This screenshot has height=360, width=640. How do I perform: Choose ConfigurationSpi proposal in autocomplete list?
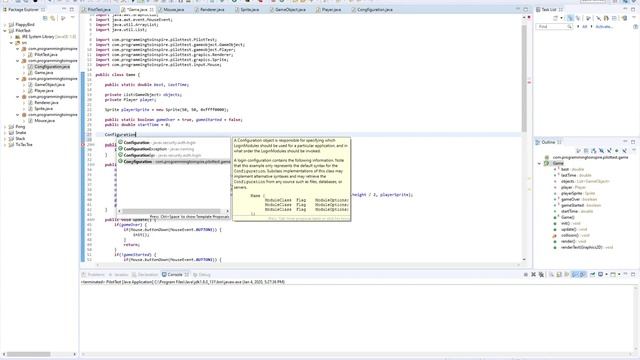(174, 155)
